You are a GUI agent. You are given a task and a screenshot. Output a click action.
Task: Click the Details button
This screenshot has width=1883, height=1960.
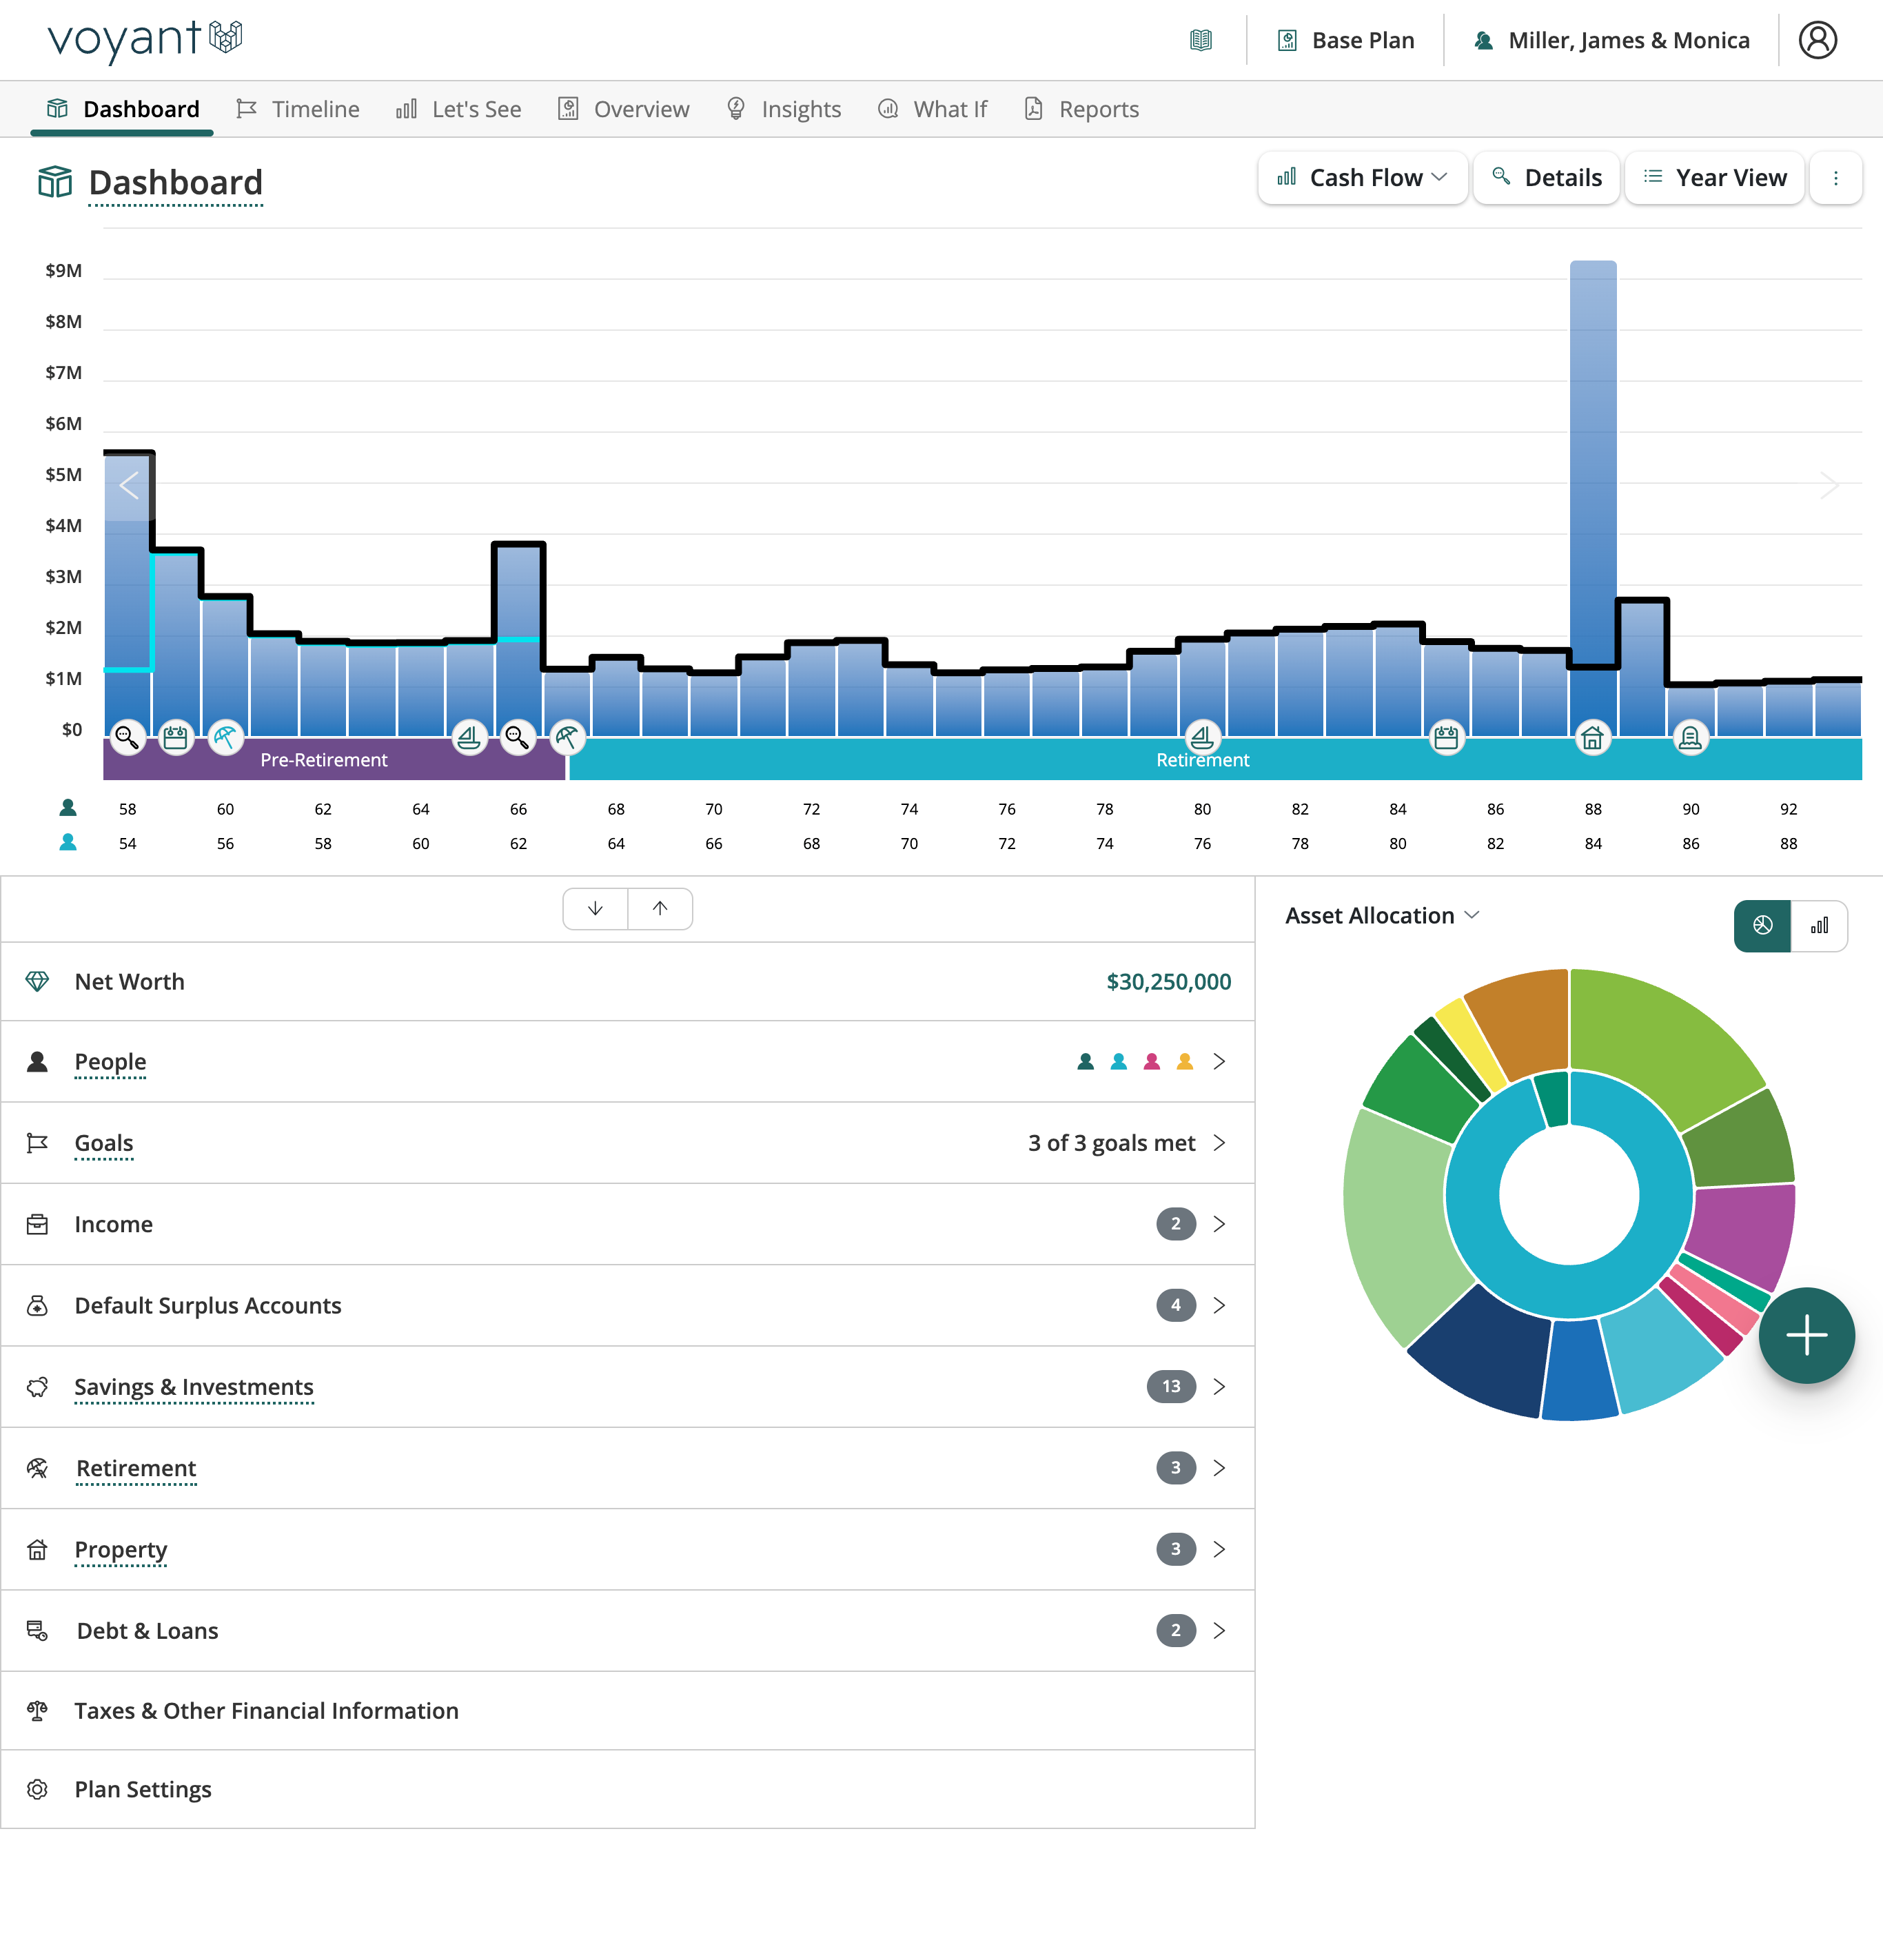1546,178
